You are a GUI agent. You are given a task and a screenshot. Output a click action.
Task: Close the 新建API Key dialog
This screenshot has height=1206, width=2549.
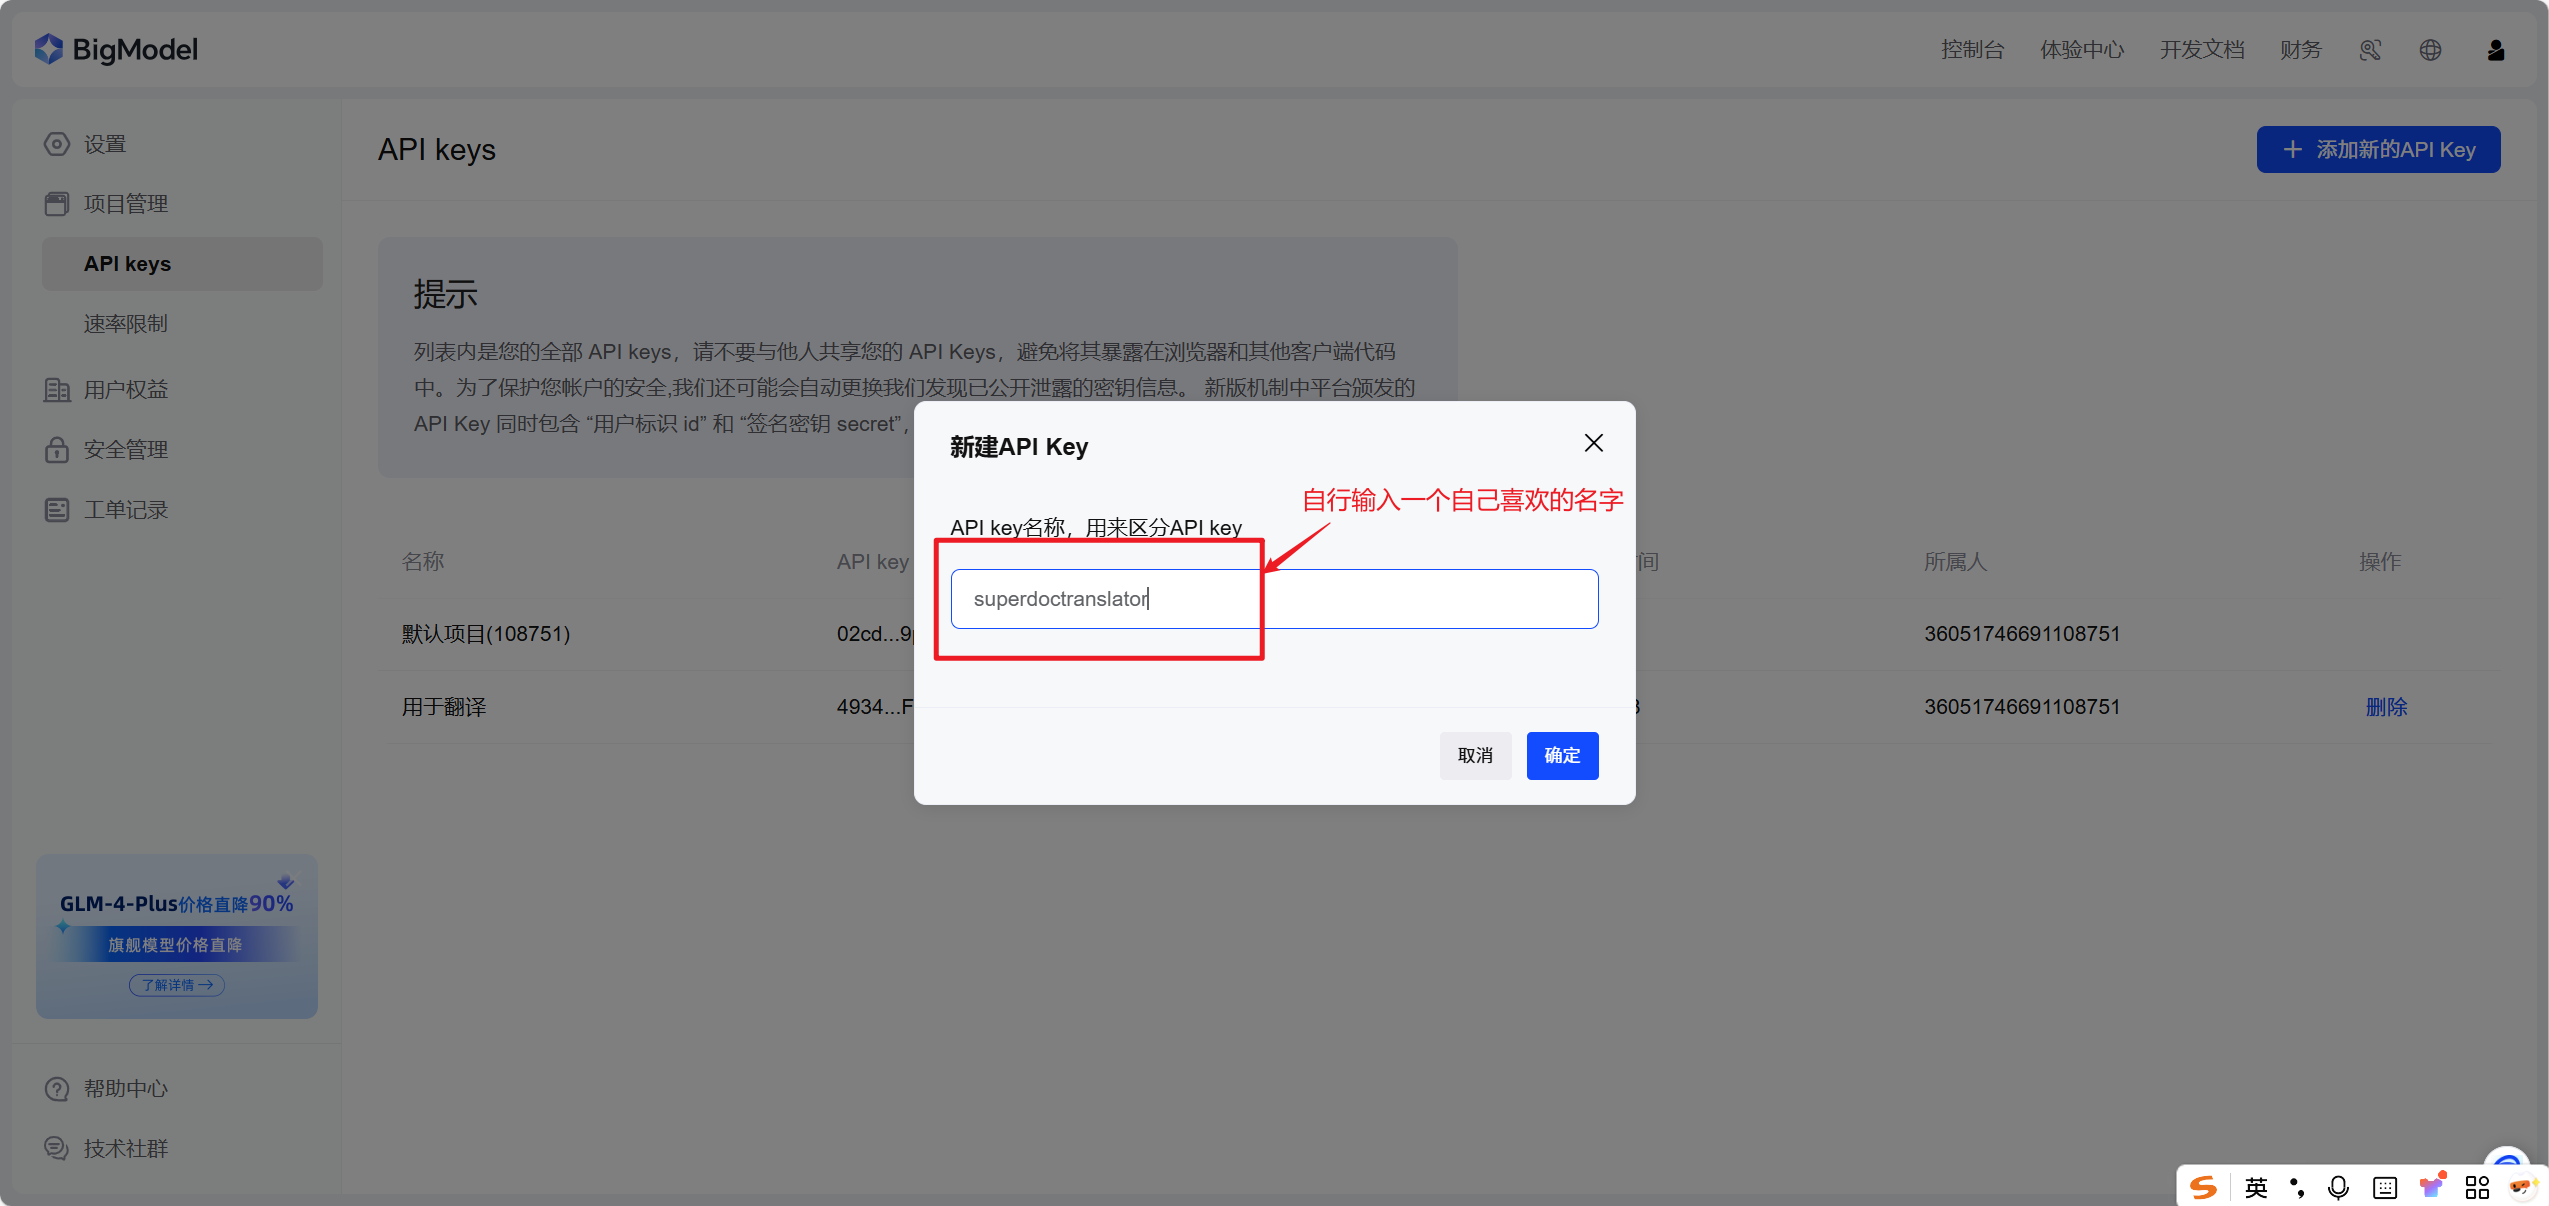coord(1593,443)
